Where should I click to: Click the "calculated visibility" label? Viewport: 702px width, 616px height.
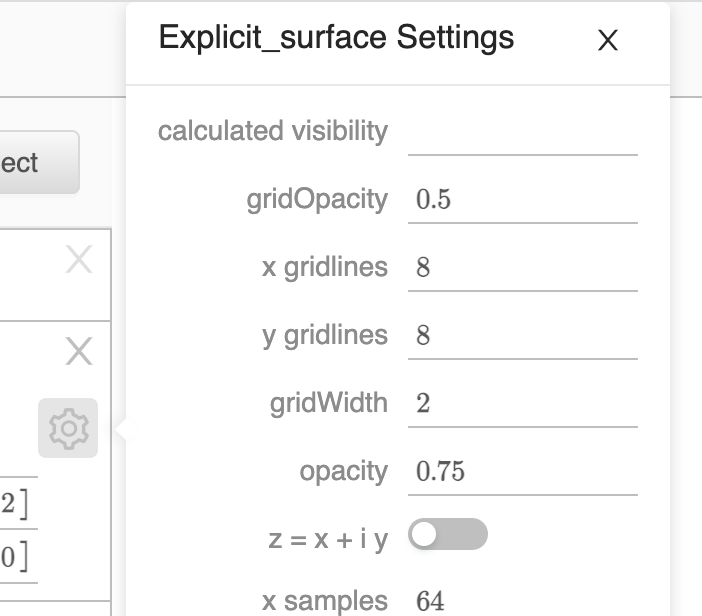pyautogui.click(x=272, y=131)
